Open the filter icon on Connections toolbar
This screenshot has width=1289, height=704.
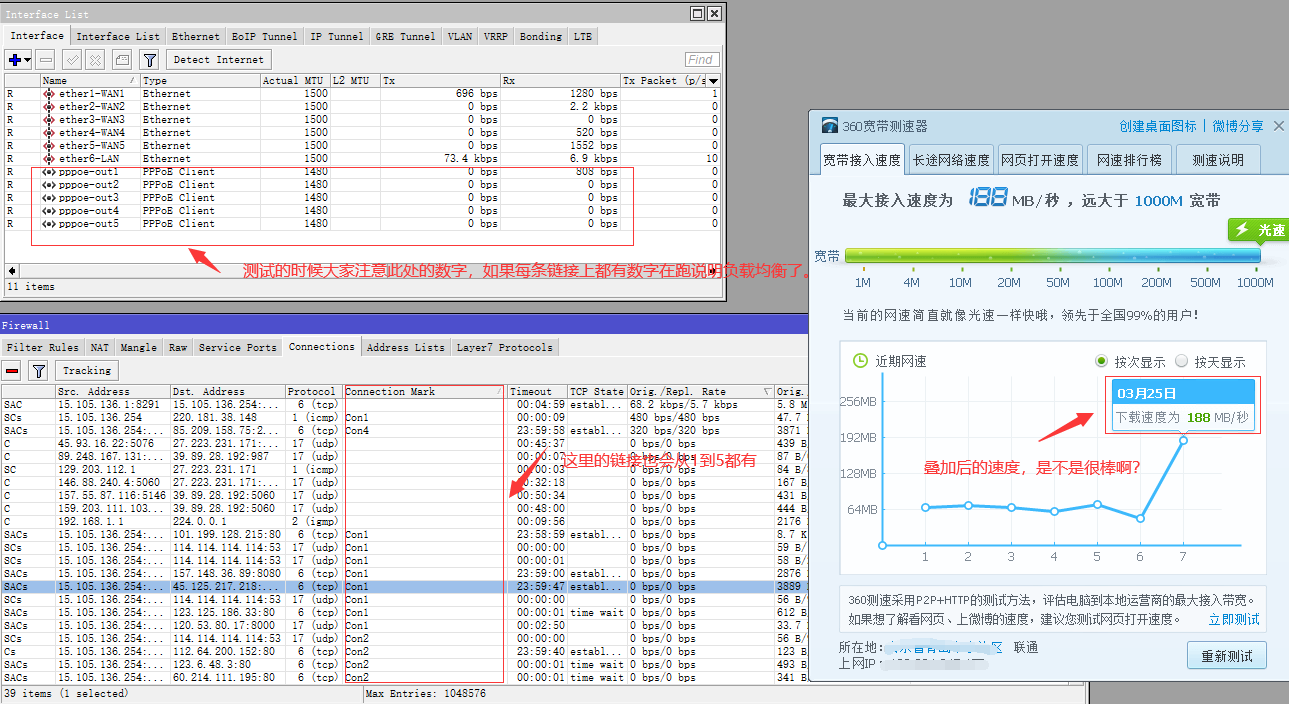pyautogui.click(x=37, y=371)
